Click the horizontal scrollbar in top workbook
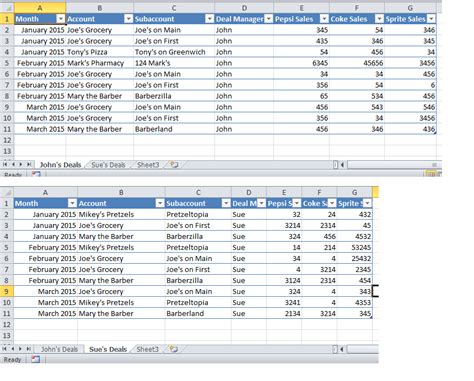This screenshot has height=381, width=474. pyautogui.click(x=393, y=164)
